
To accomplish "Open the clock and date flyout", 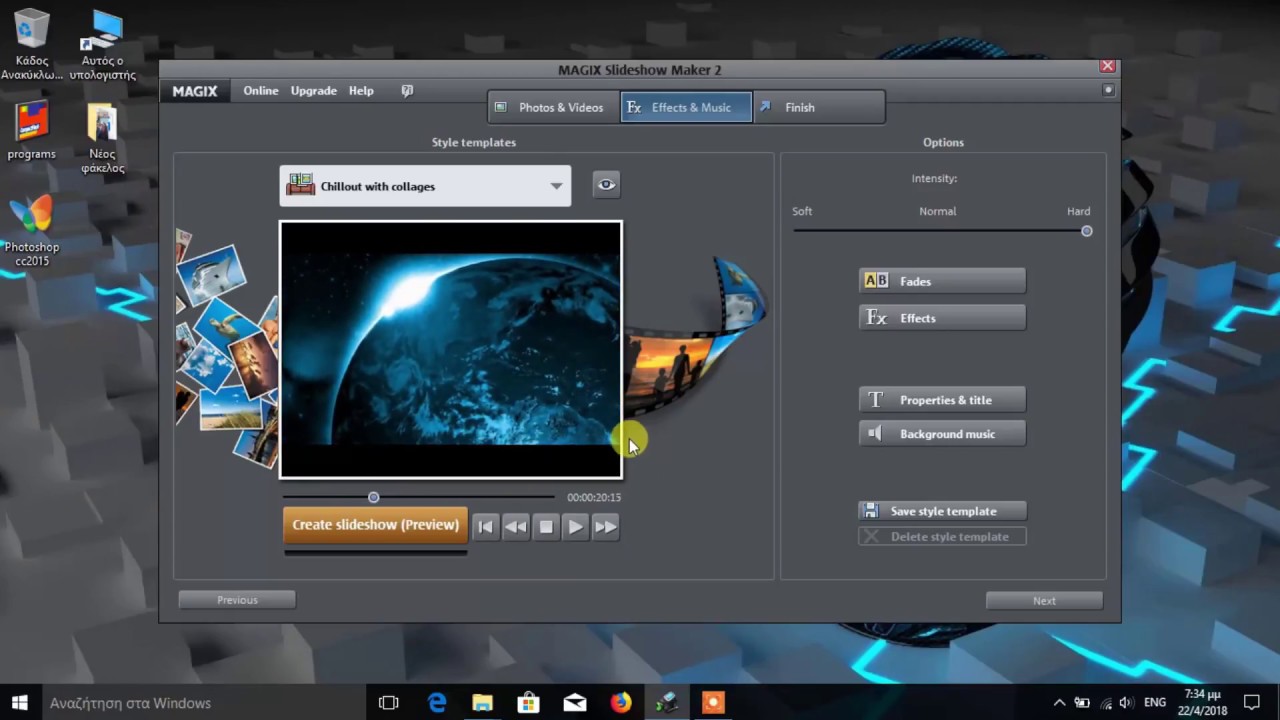I will (x=1202, y=702).
